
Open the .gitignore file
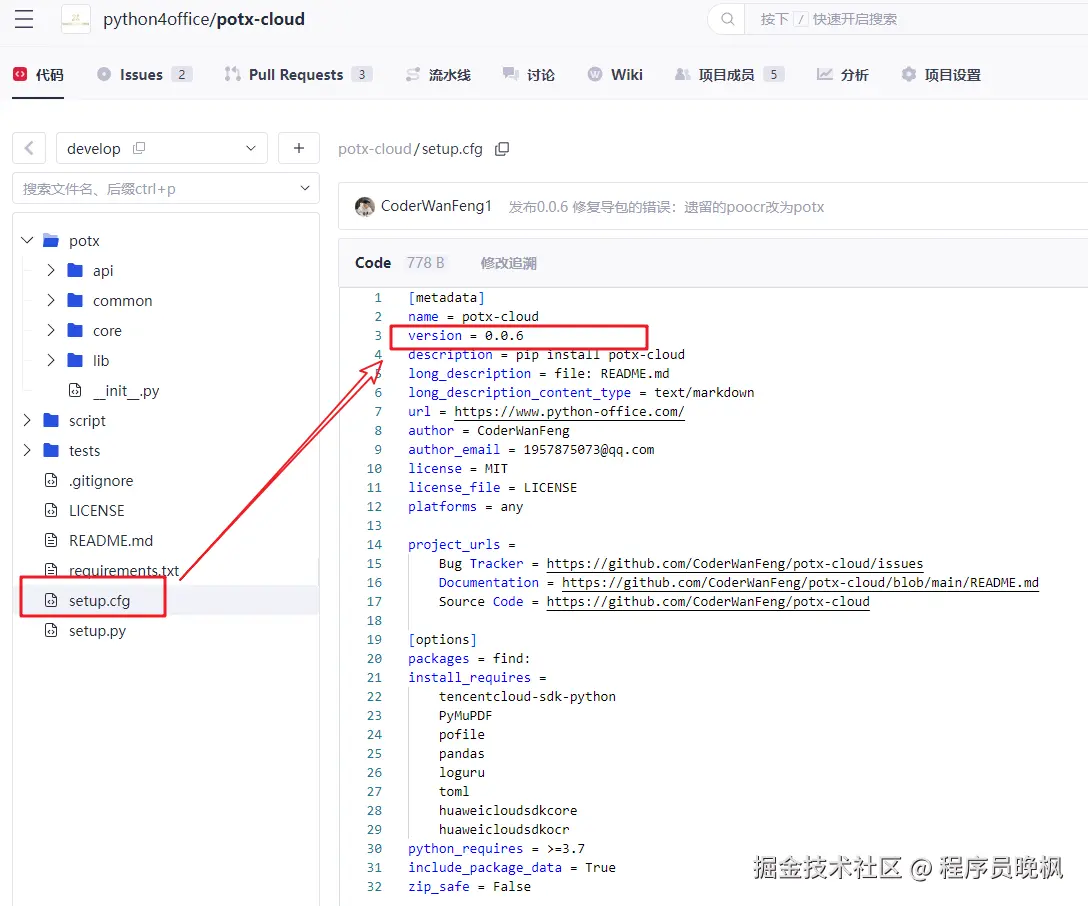coord(101,480)
